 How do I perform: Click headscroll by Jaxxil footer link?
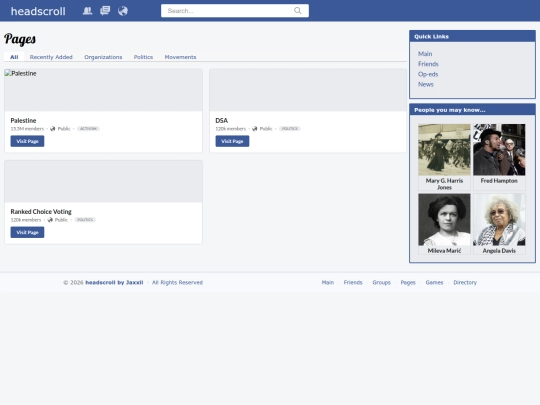coord(114,282)
